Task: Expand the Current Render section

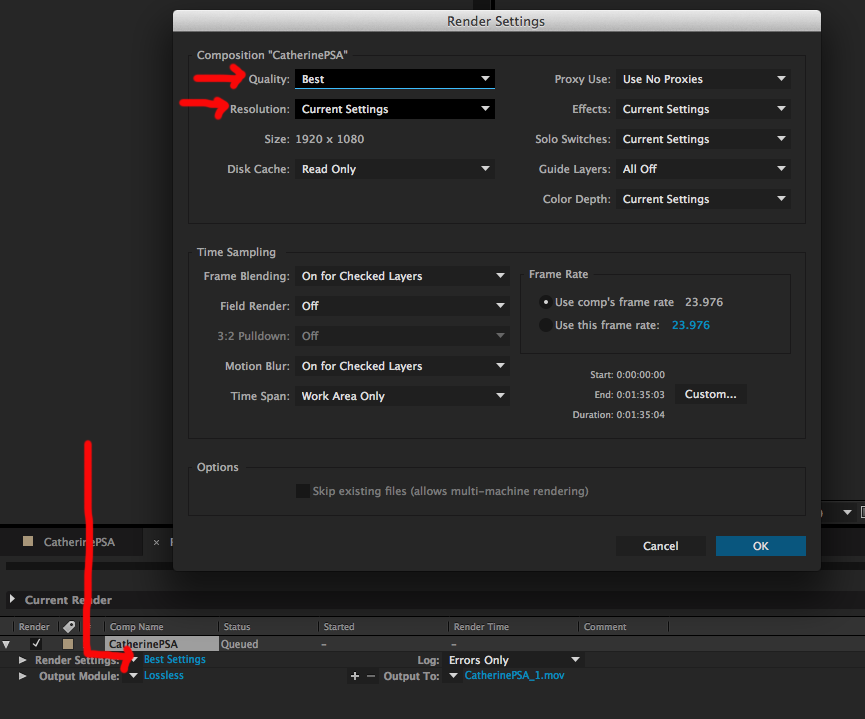Action: click(x=12, y=599)
